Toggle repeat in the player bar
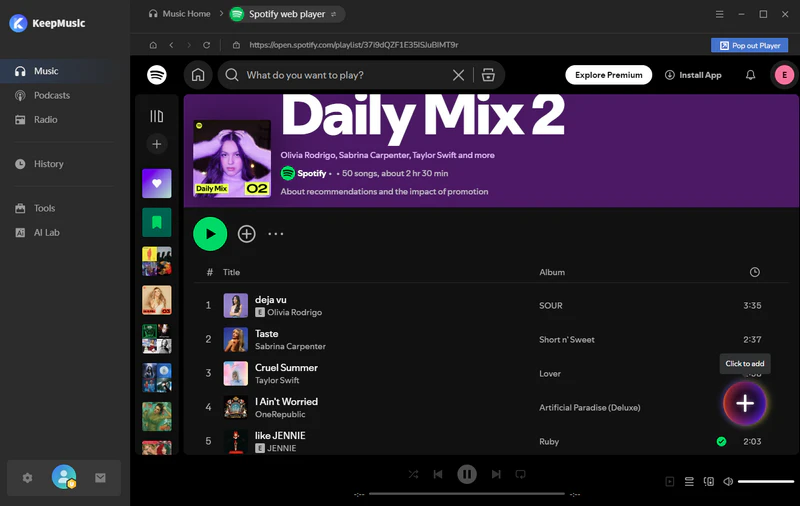The width and height of the screenshot is (800, 506). coord(520,474)
